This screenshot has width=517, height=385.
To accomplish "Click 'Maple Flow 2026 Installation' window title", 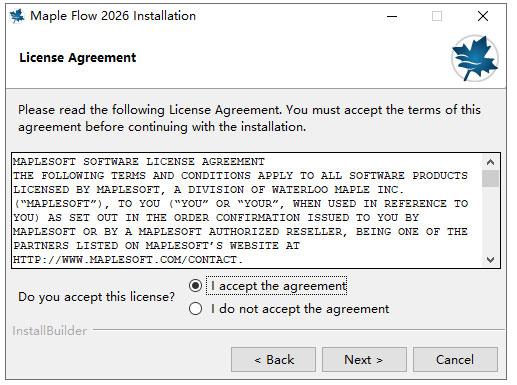I will tap(113, 16).
